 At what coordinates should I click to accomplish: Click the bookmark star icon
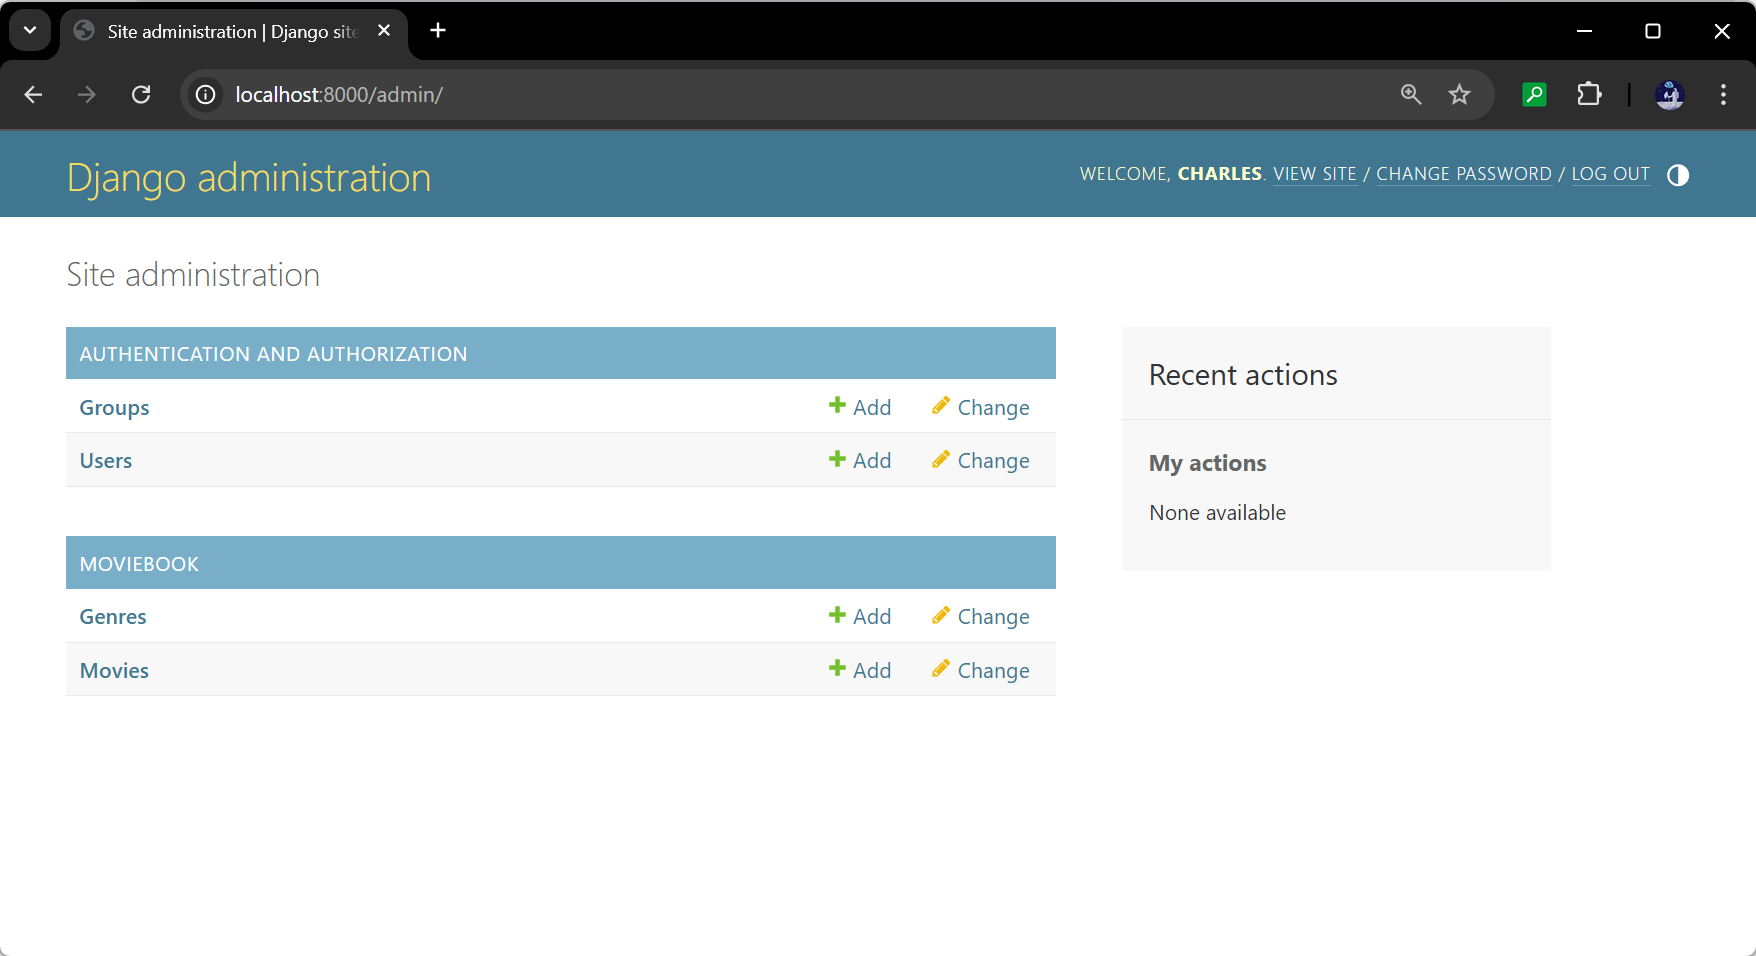click(x=1459, y=95)
